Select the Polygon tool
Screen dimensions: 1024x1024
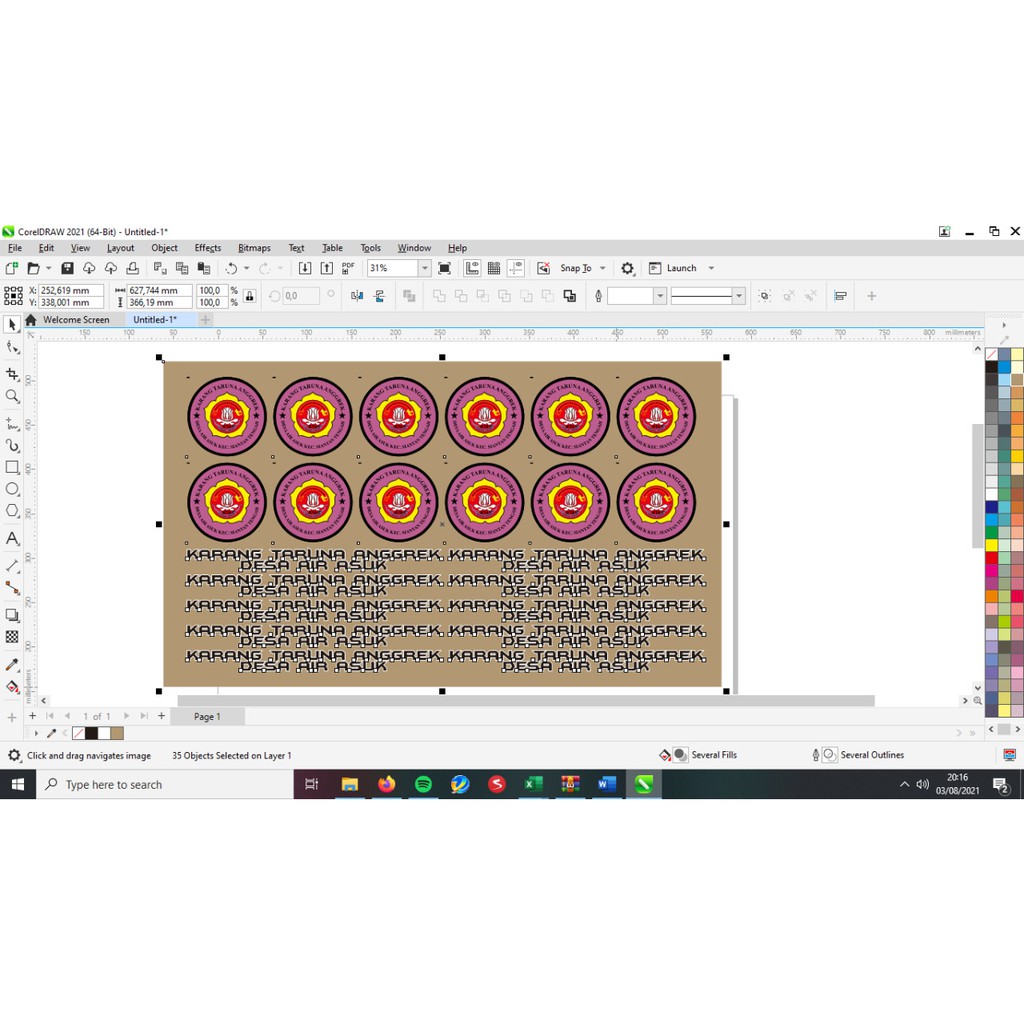click(x=12, y=511)
